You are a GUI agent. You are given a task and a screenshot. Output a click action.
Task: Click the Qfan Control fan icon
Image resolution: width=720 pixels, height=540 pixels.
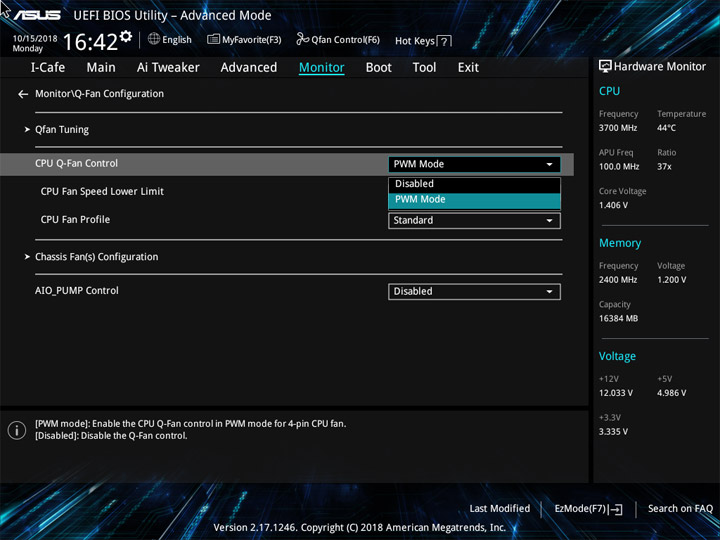[303, 39]
